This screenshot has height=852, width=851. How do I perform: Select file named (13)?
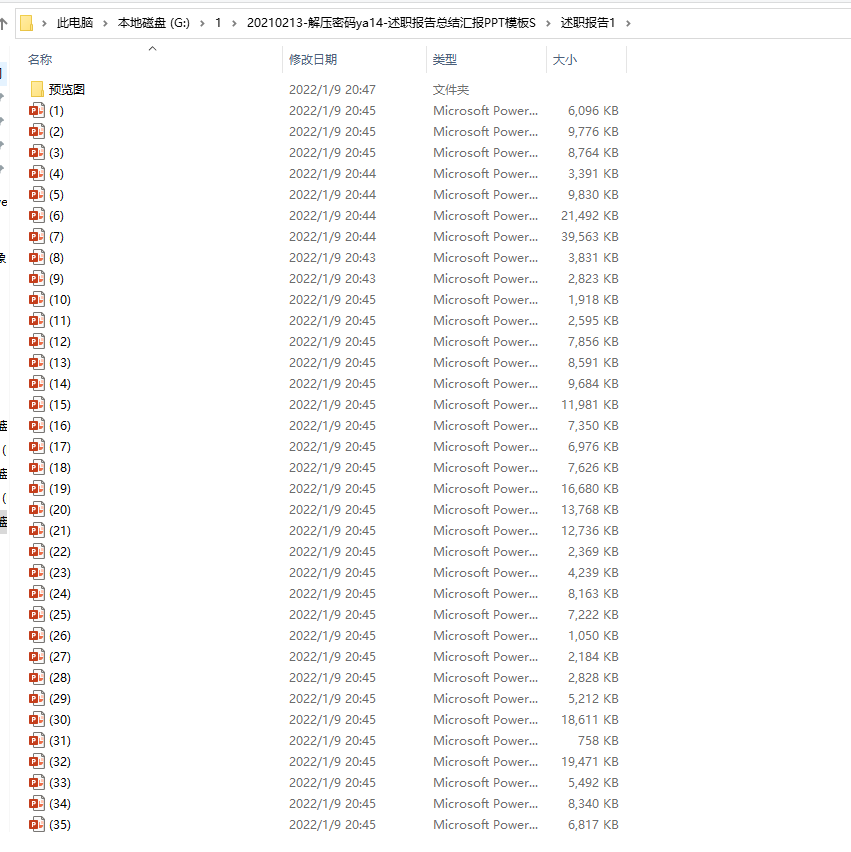point(60,362)
